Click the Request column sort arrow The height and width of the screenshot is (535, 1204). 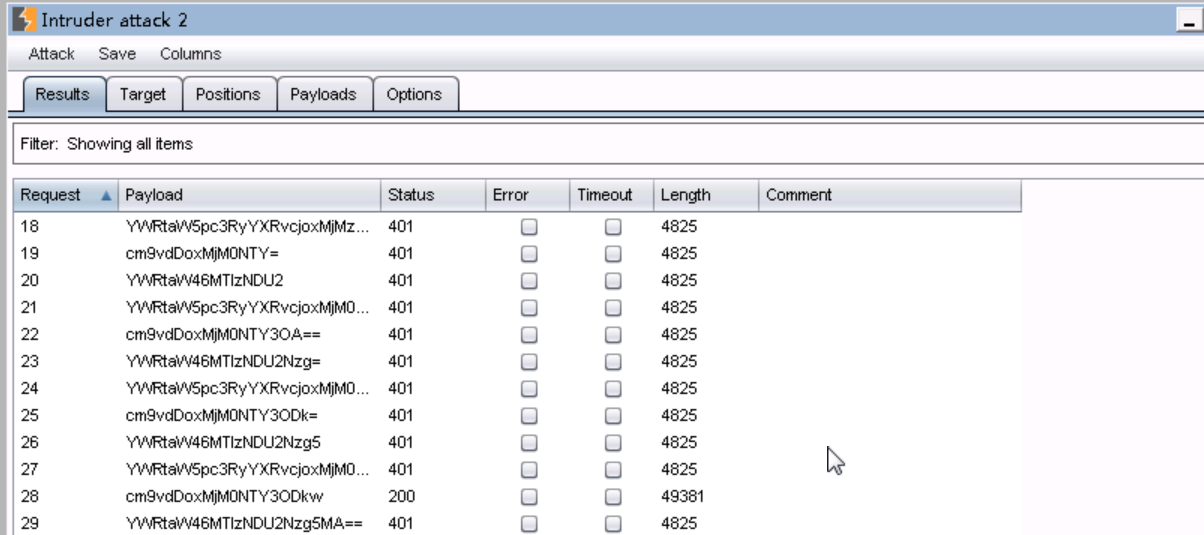(x=107, y=196)
